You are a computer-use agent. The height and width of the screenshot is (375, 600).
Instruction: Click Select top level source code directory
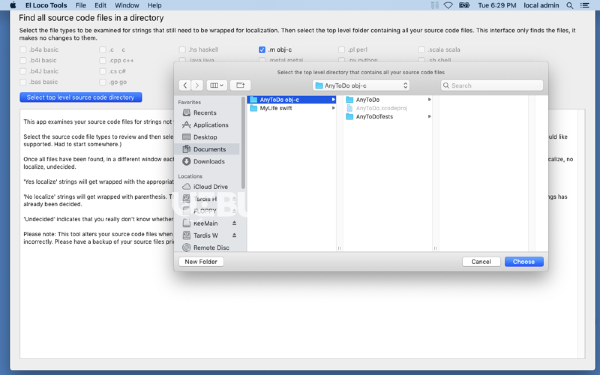81,97
